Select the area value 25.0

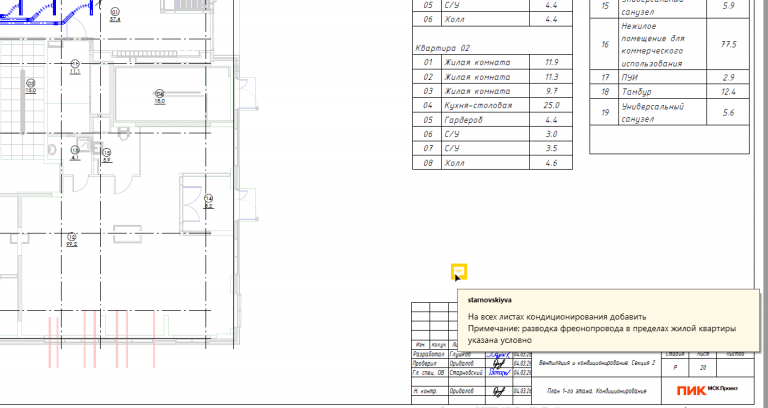pos(551,105)
